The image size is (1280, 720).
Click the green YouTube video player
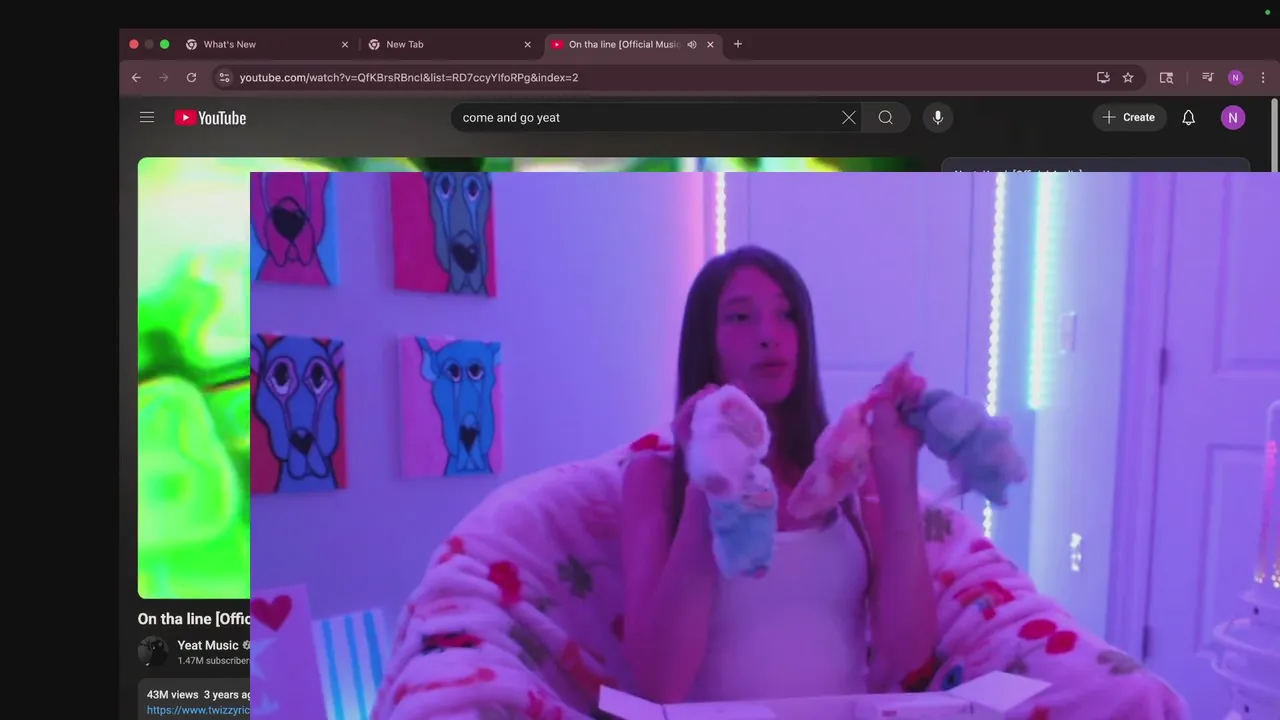pos(193,378)
